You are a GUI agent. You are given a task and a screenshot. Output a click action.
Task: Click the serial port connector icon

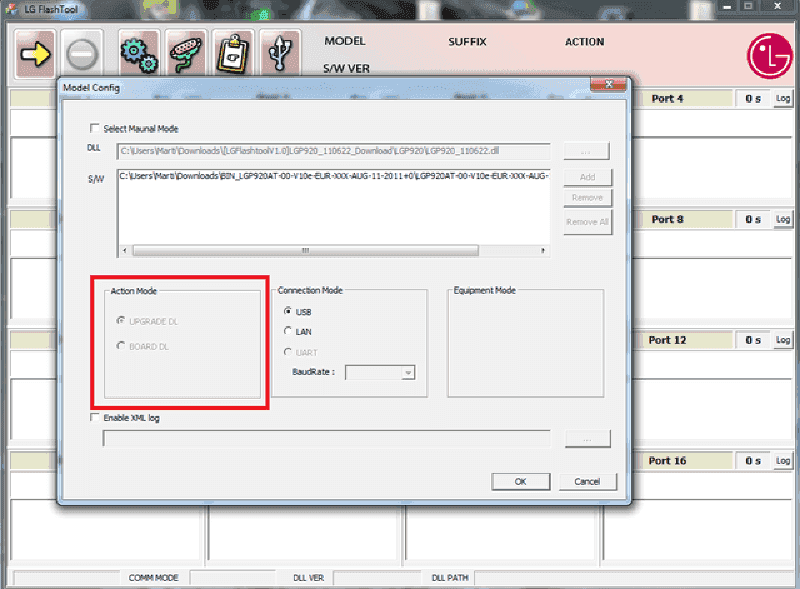(186, 54)
